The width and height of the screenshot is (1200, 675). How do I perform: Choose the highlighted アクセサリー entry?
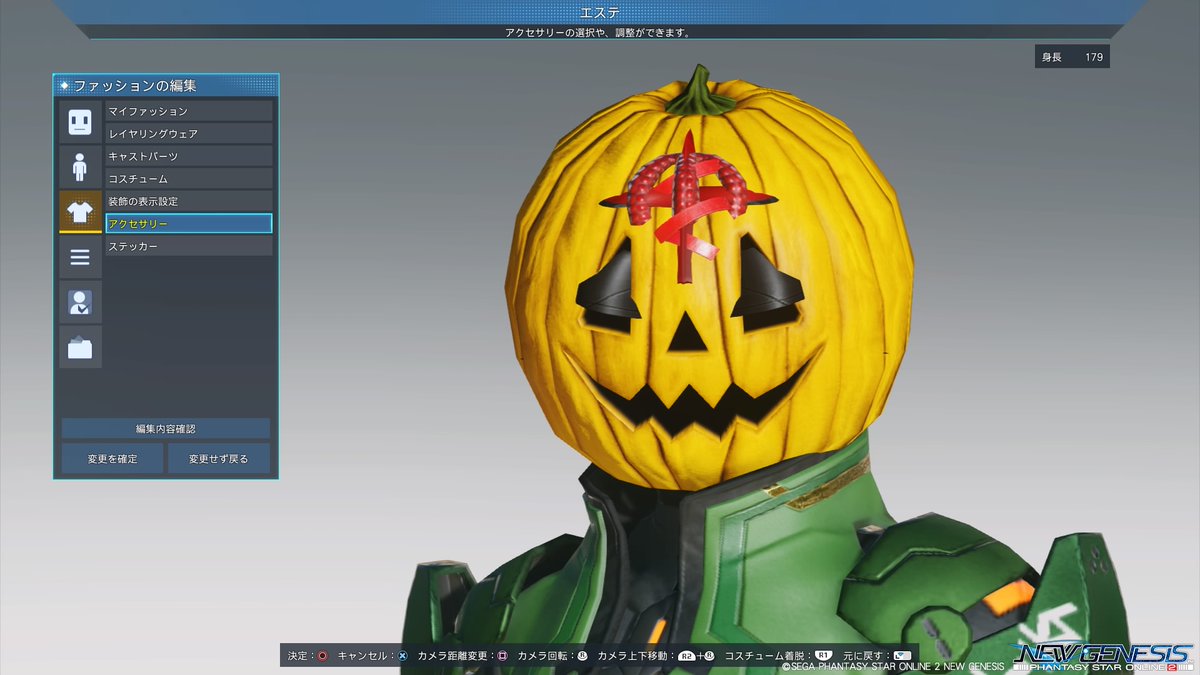(189, 224)
